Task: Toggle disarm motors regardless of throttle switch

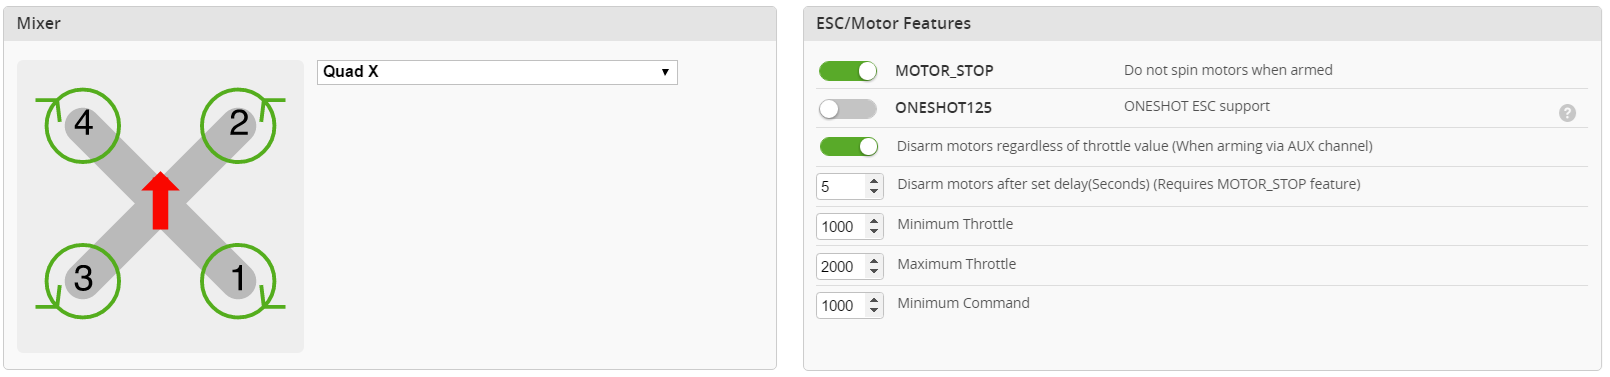Action: tap(848, 147)
